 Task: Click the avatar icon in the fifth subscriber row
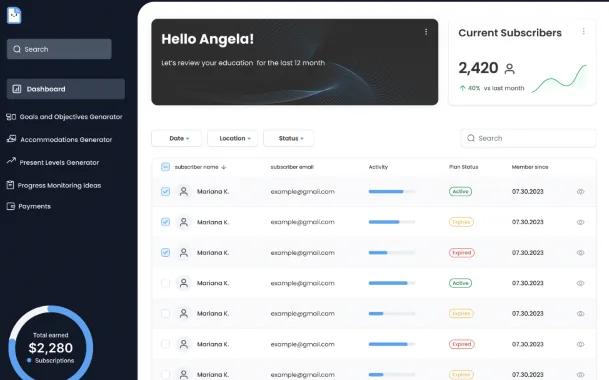[x=184, y=314]
